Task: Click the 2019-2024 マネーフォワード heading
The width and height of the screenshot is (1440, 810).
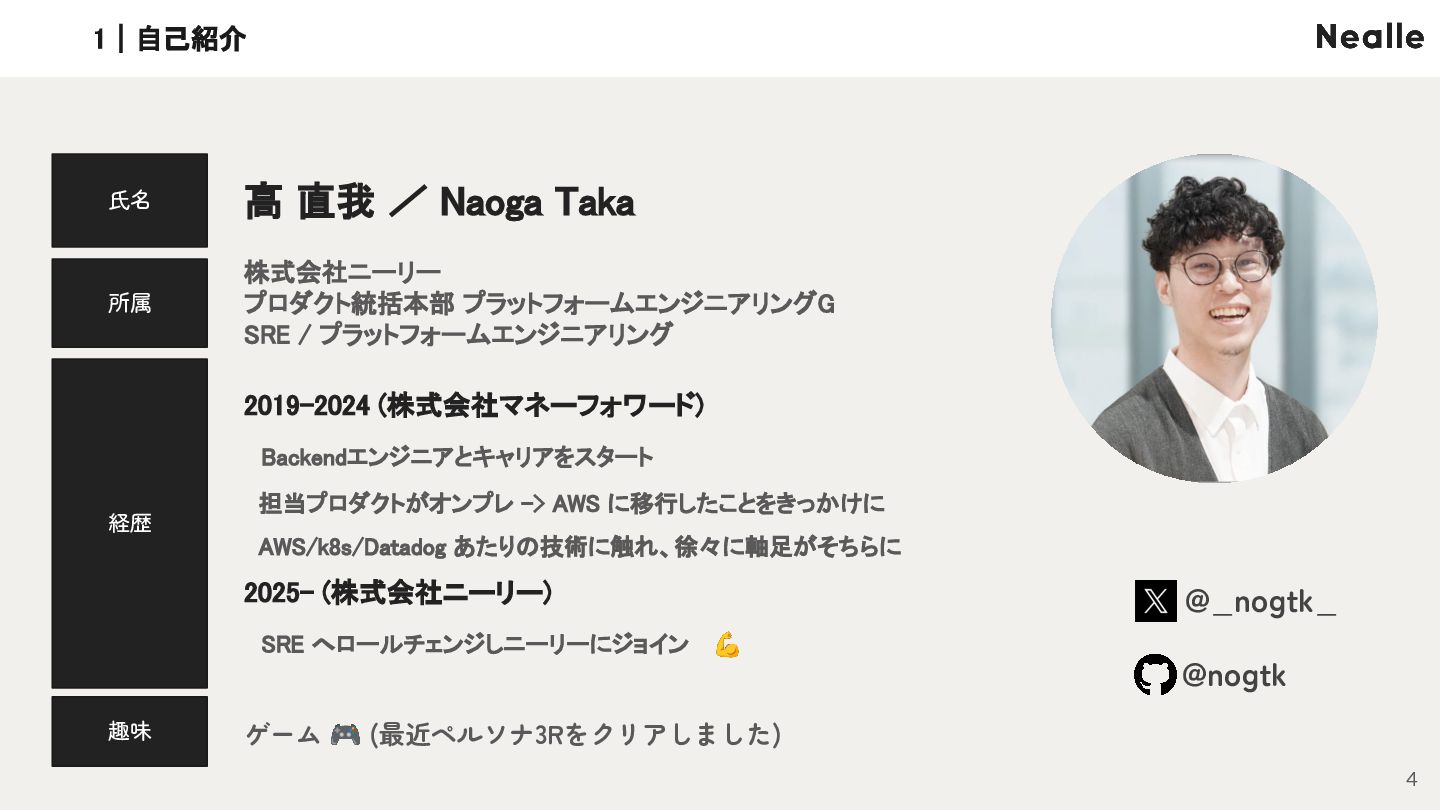Action: (x=474, y=406)
